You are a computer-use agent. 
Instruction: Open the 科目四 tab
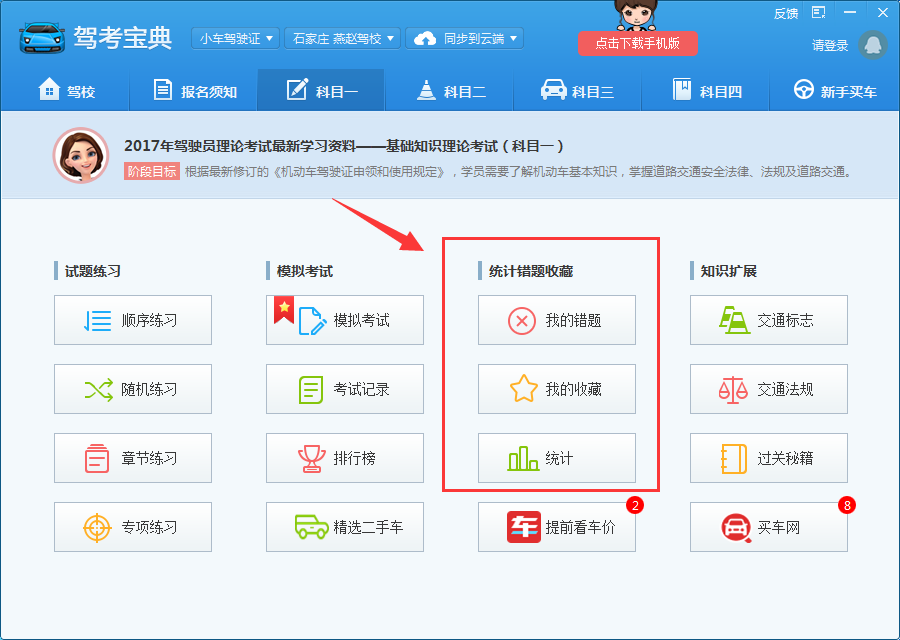tap(706, 90)
